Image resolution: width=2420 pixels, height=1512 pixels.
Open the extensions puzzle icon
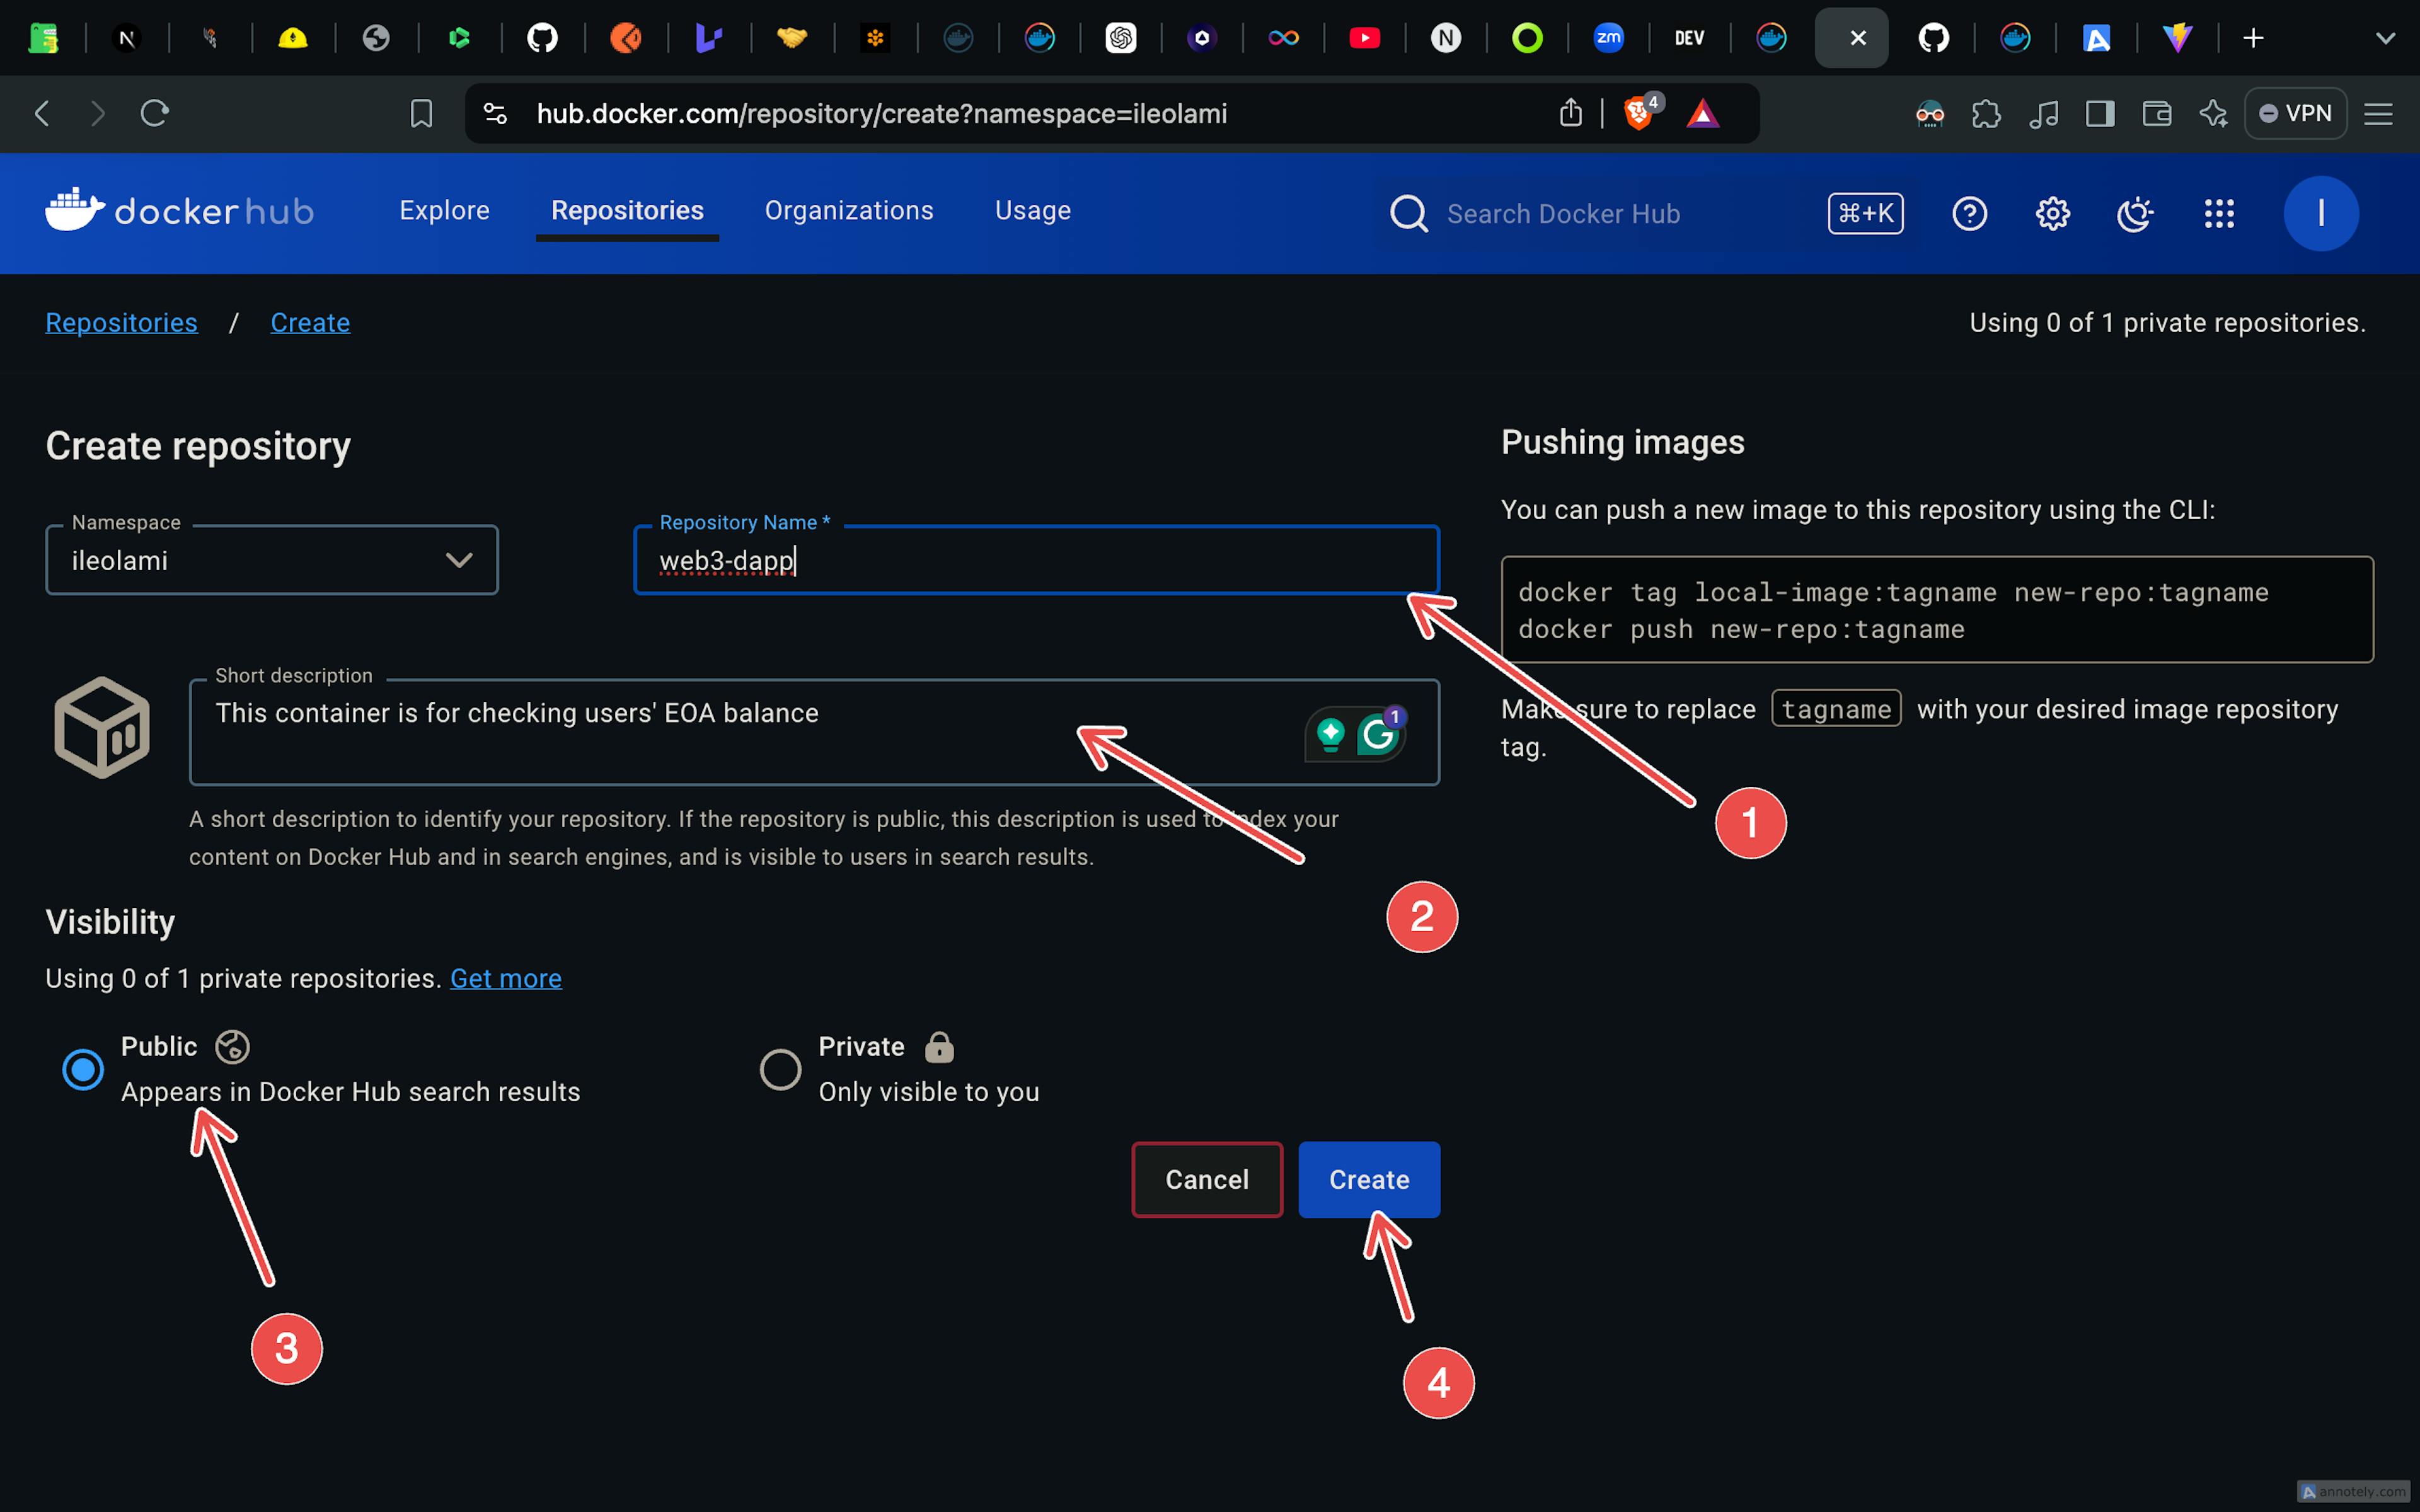(x=1986, y=113)
